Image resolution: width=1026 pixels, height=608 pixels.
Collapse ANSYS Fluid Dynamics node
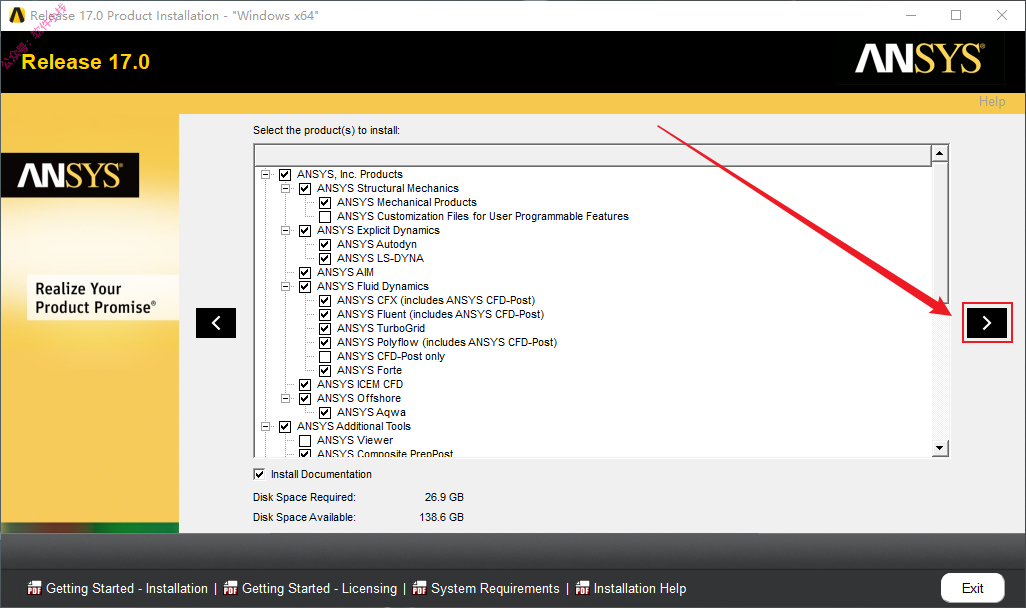click(x=285, y=287)
